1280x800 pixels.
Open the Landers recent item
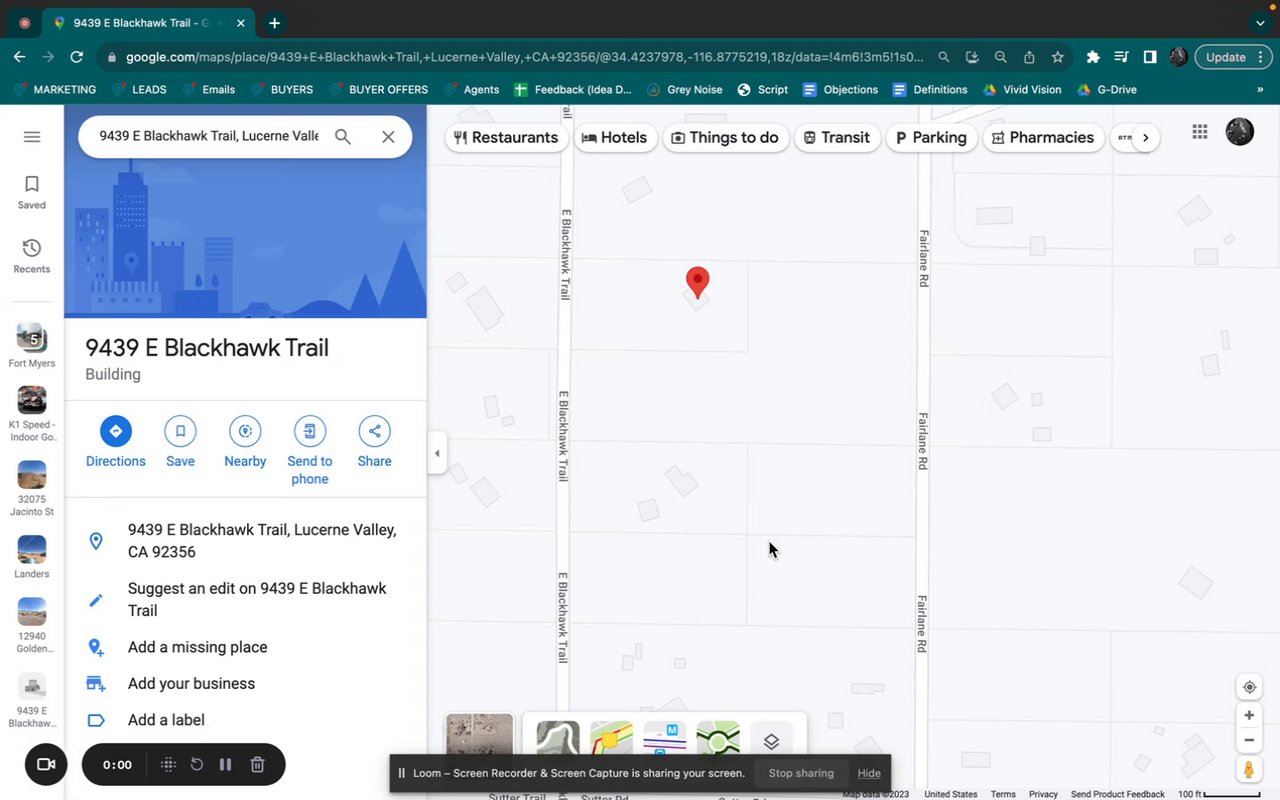[x=32, y=558]
